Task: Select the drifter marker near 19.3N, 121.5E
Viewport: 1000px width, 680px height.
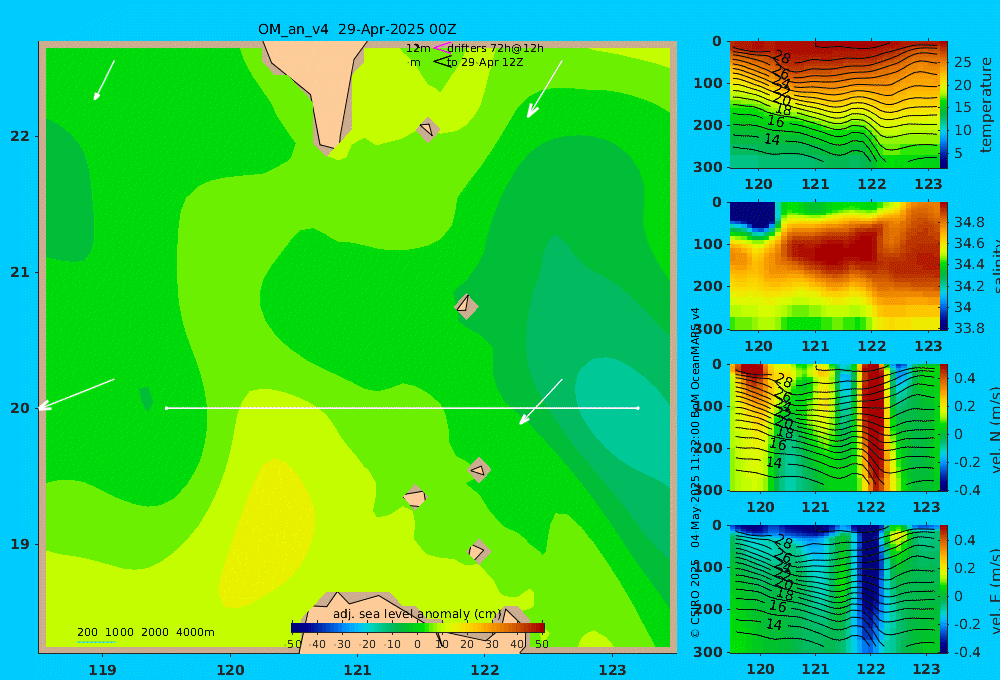Action: 415,497
